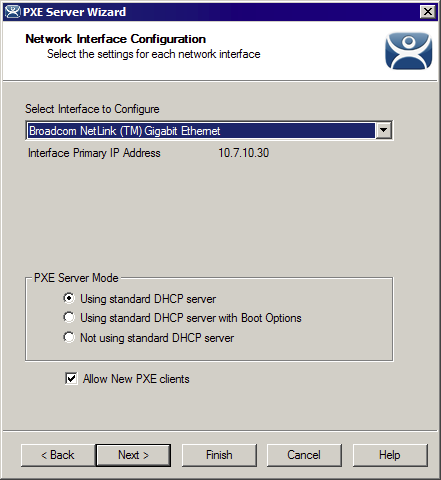Open the interface dropdown arrow
This screenshot has height=480, width=441.
(383, 130)
